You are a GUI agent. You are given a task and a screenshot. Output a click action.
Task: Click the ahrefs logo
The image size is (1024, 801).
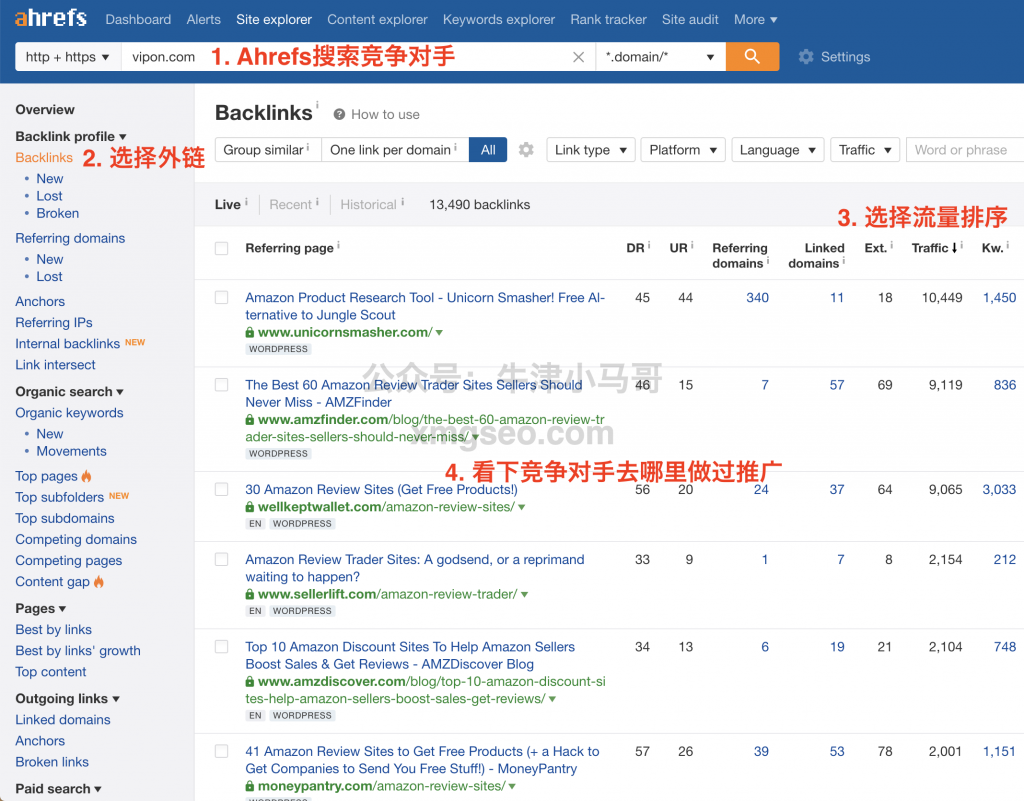(x=51, y=18)
